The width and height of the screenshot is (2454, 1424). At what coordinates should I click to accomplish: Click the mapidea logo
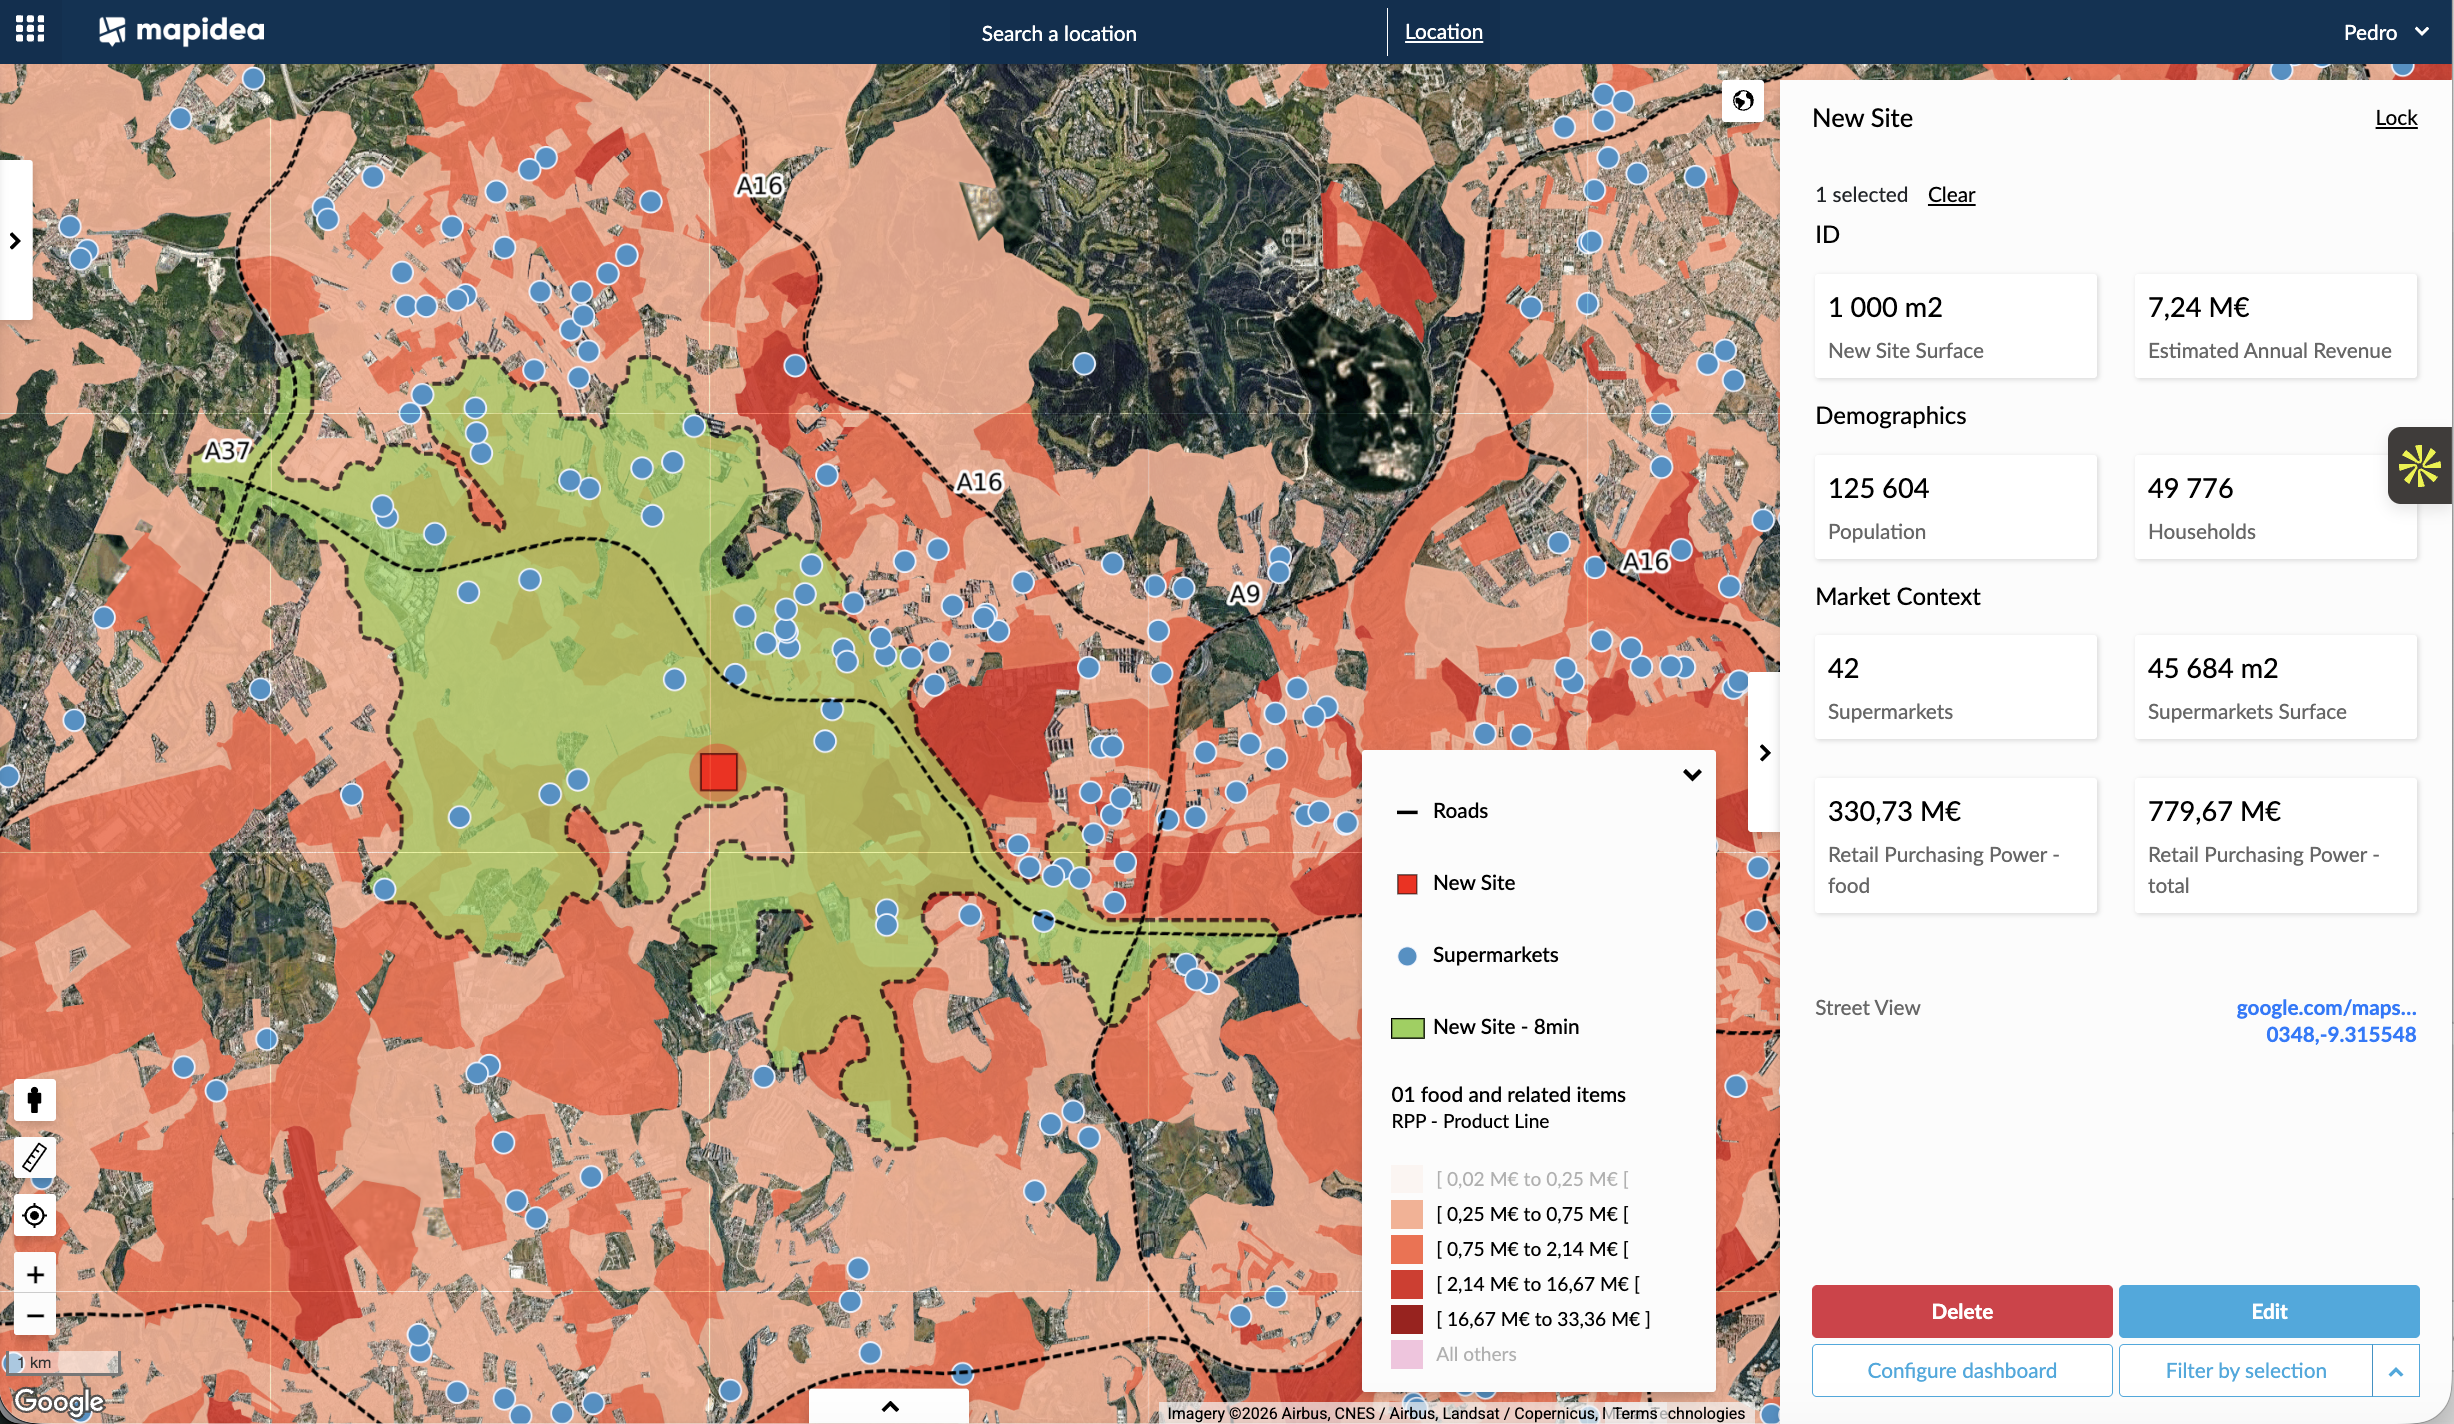(x=182, y=31)
